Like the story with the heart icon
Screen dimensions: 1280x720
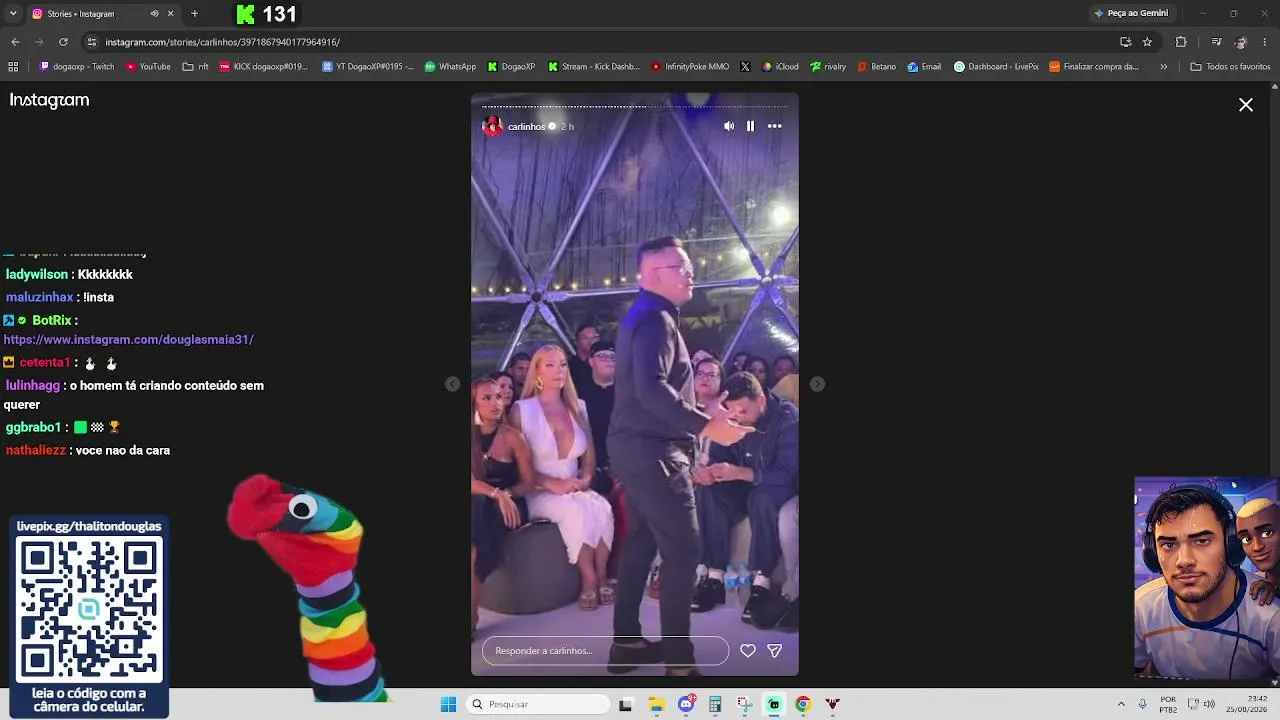[747, 650]
